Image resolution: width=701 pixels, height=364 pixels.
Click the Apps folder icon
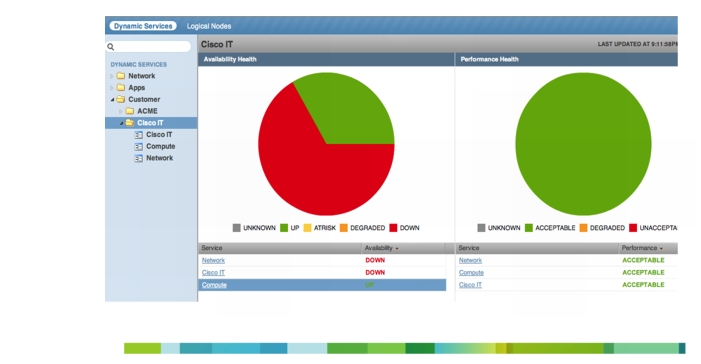[x=121, y=87]
